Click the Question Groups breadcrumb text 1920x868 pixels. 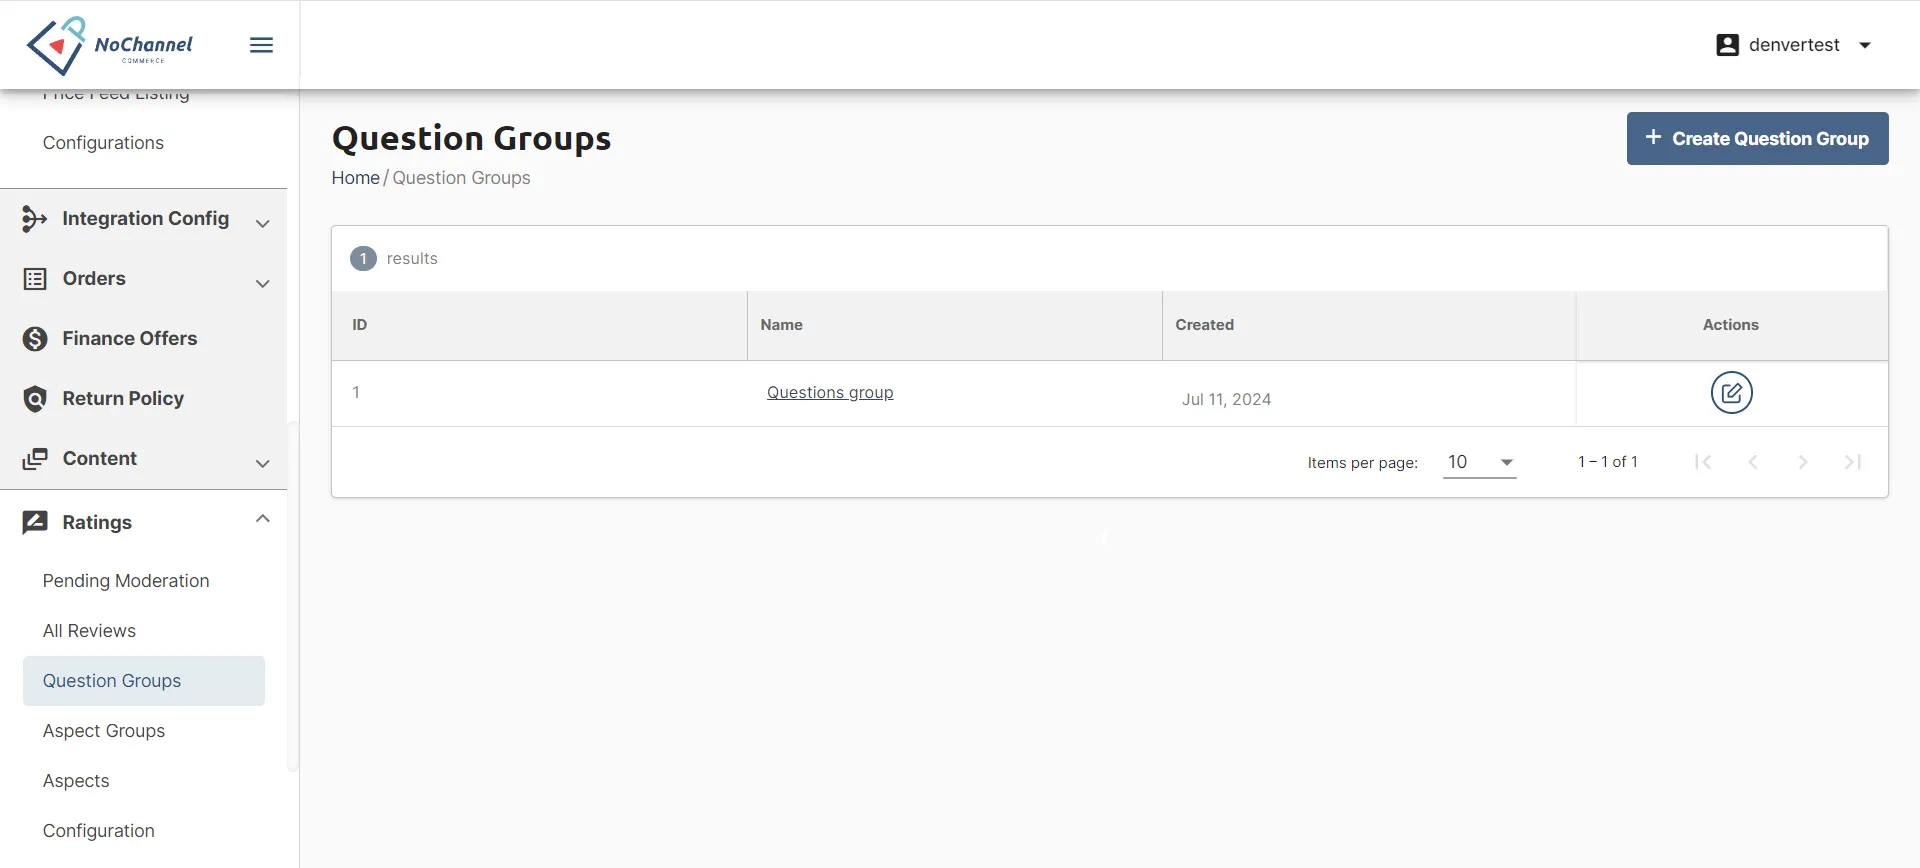pyautogui.click(x=461, y=178)
